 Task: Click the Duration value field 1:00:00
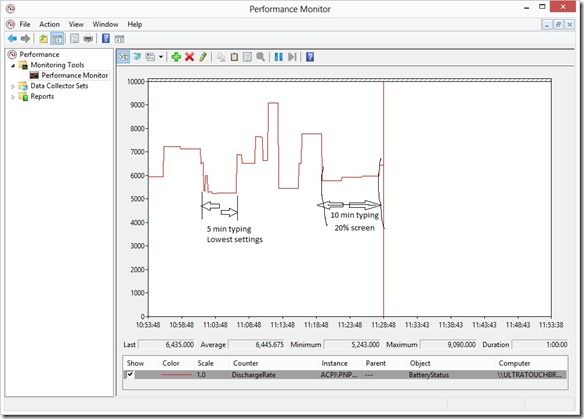[x=540, y=345]
